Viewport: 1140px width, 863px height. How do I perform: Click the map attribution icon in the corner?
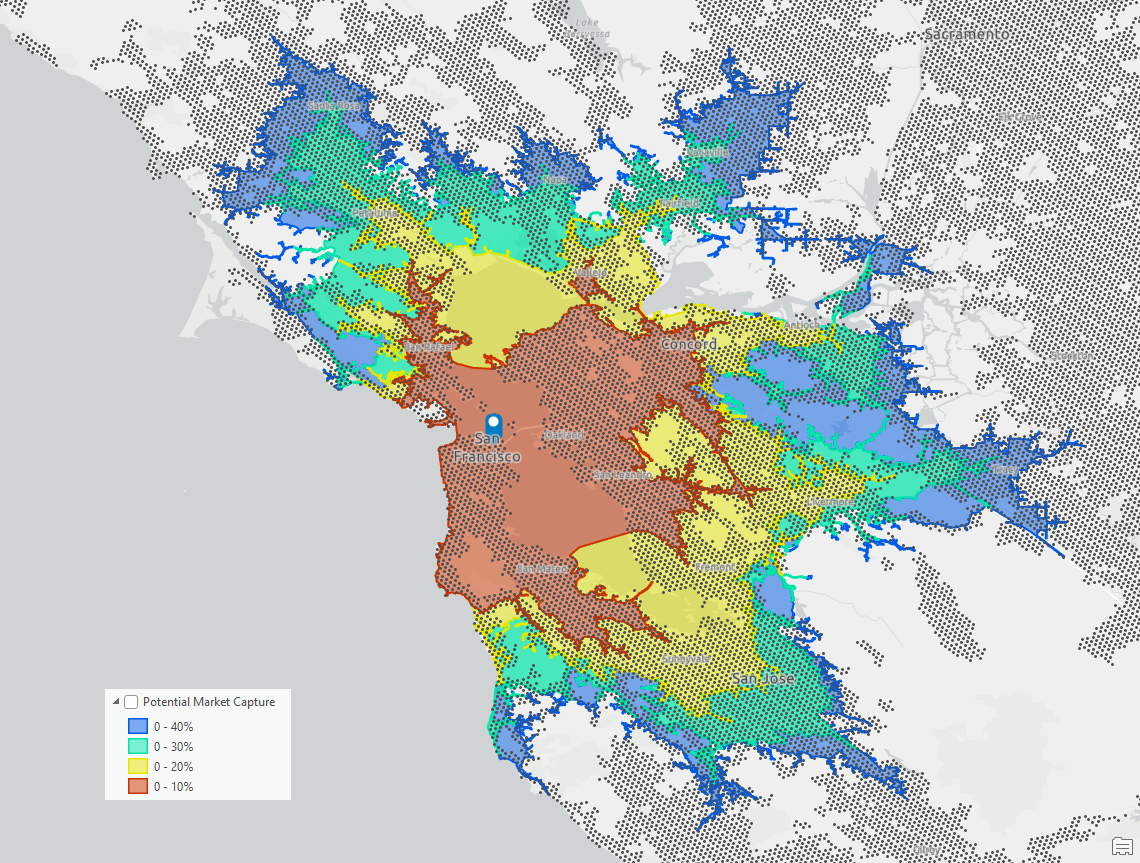(x=1122, y=846)
